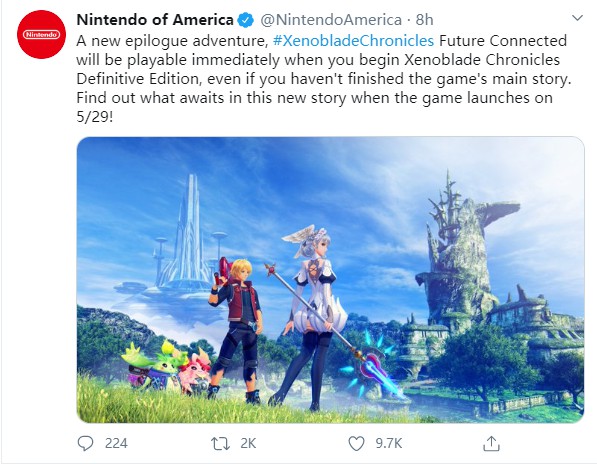
Task: Expand the tweet options chevron
Action: [x=578, y=18]
